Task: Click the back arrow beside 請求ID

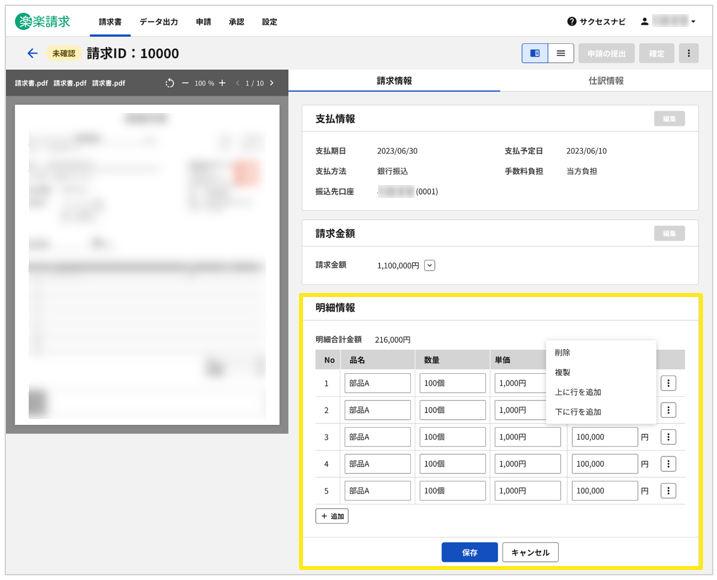Action: 32,53
